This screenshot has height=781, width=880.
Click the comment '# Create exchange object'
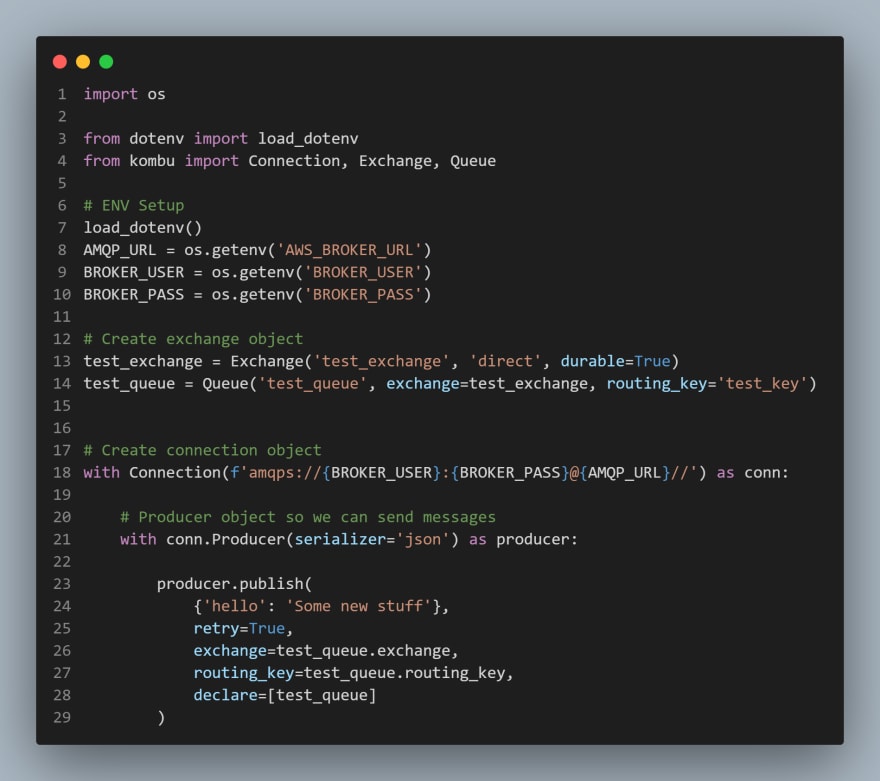193,339
